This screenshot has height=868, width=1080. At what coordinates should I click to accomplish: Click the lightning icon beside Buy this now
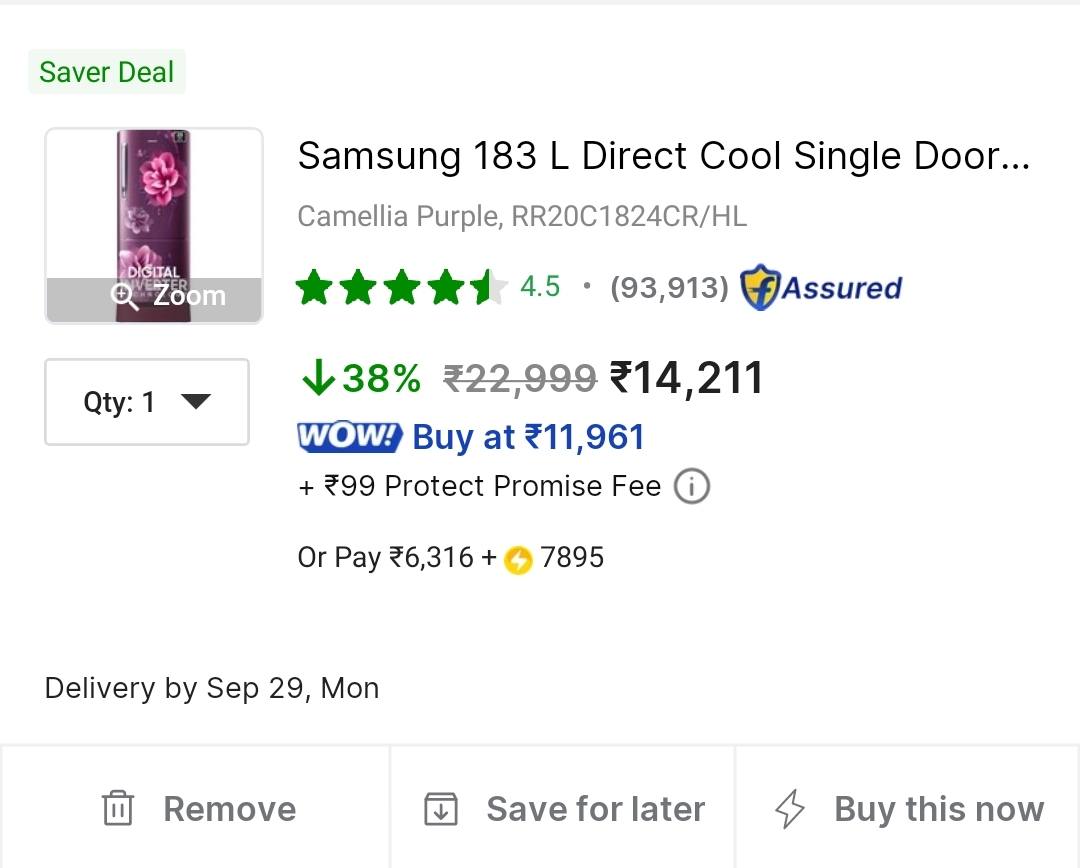[790, 808]
